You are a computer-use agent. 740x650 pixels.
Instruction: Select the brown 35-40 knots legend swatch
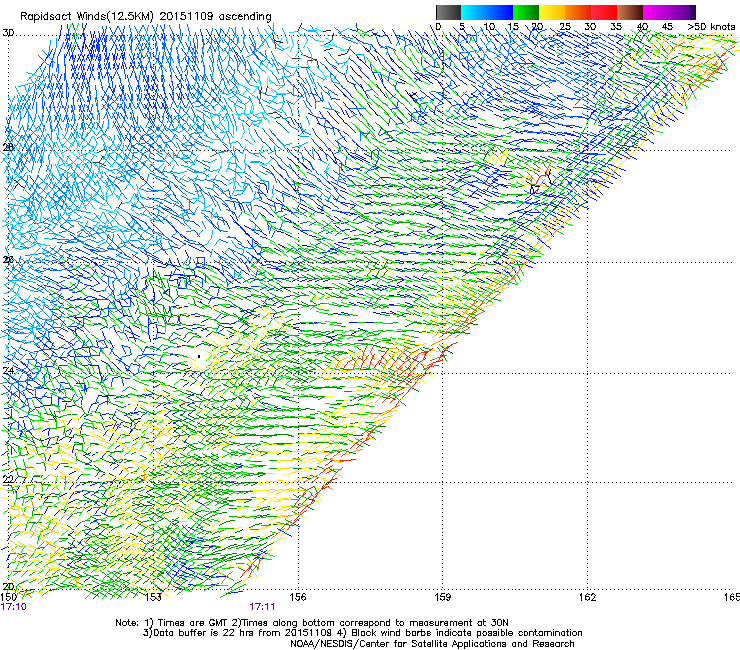630,12
